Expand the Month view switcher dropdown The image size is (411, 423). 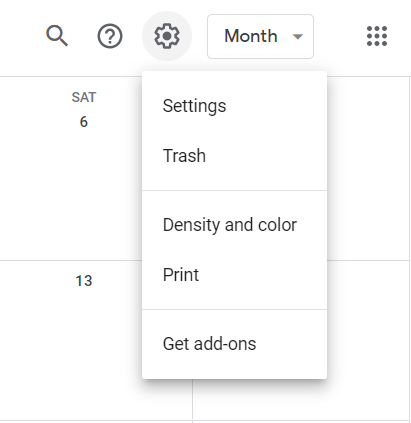260,36
